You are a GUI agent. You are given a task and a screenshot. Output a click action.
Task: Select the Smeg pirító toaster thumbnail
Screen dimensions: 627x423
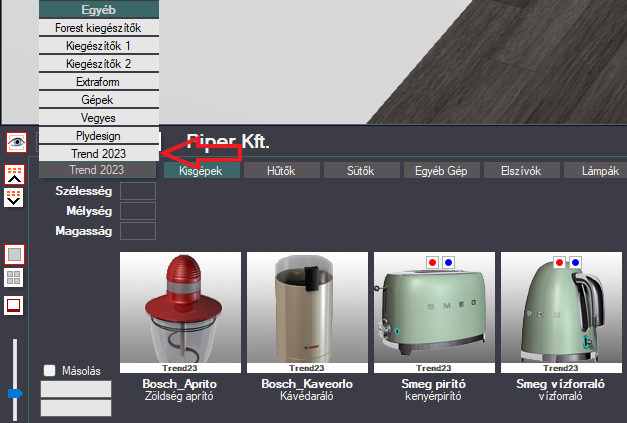coord(434,312)
